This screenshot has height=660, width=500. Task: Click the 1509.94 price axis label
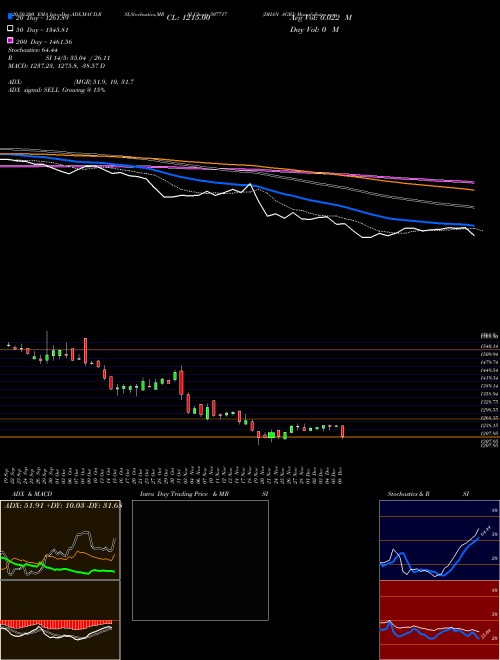[490, 354]
